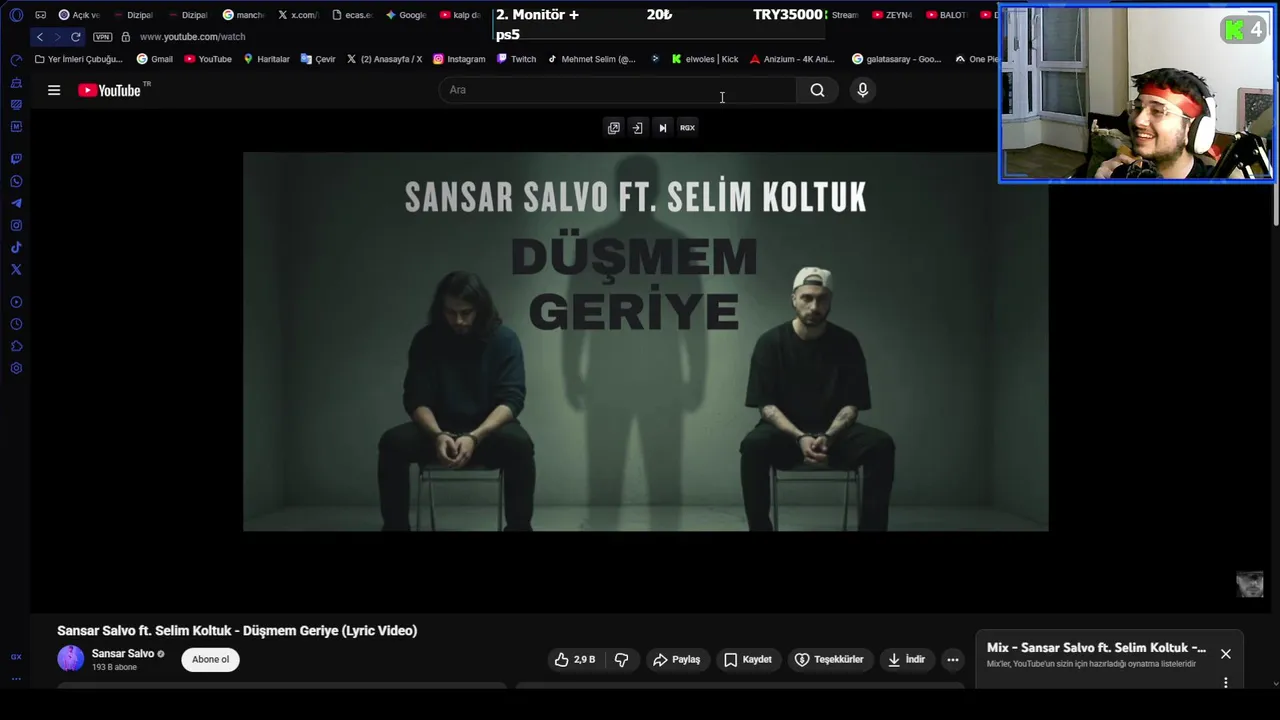Start voice search with microphone icon
The height and width of the screenshot is (720, 1280).
click(x=862, y=90)
